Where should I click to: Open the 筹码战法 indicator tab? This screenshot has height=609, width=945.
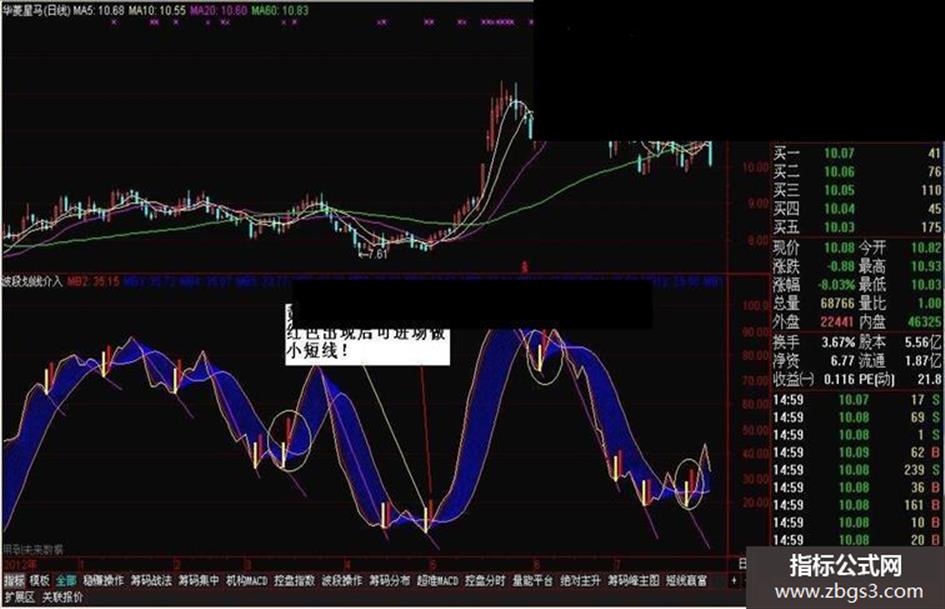pyautogui.click(x=151, y=581)
